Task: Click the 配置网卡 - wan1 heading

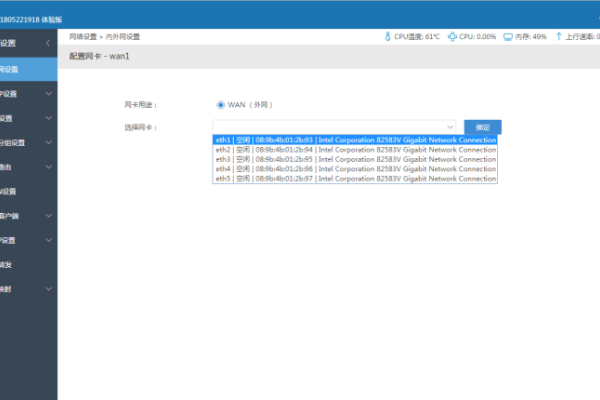Action: point(99,56)
